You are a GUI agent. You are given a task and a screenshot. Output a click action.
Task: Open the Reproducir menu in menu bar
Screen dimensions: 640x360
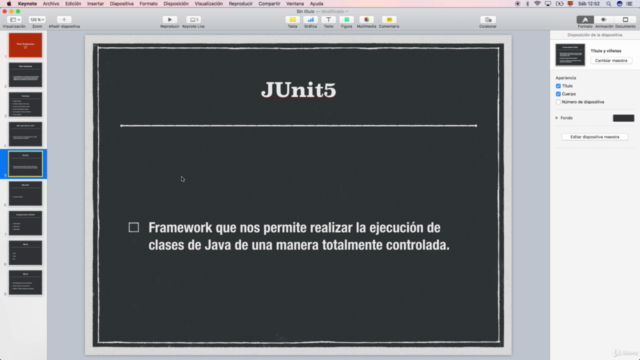point(240,4)
